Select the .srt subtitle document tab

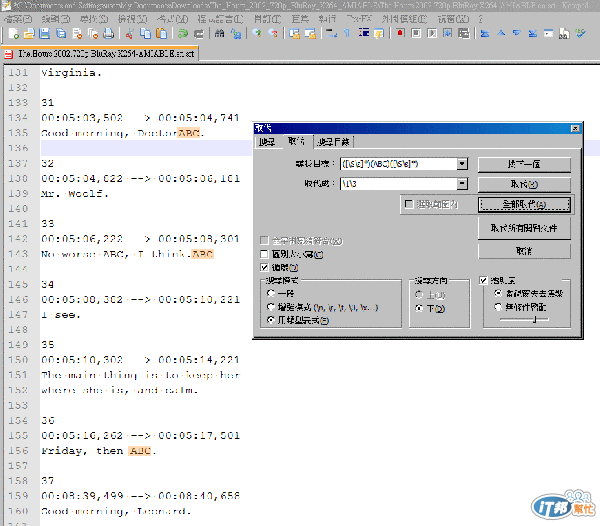100,54
